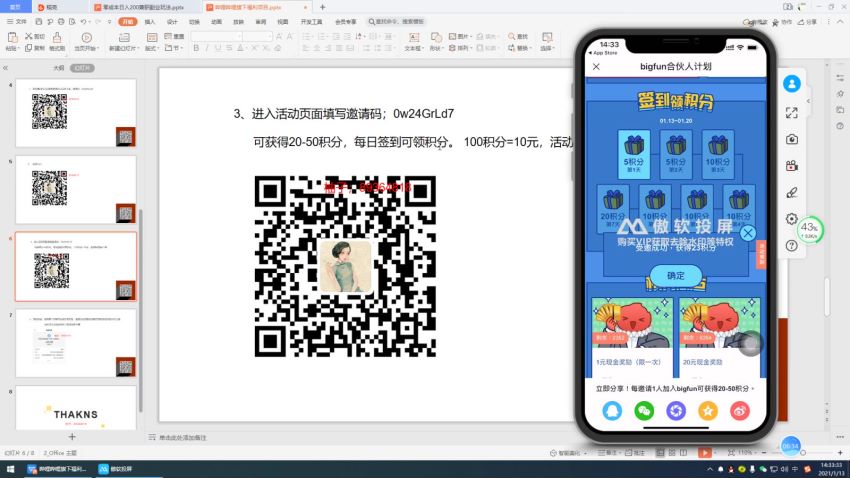
Task: Start recording with the video camera icon
Action: pos(791,166)
